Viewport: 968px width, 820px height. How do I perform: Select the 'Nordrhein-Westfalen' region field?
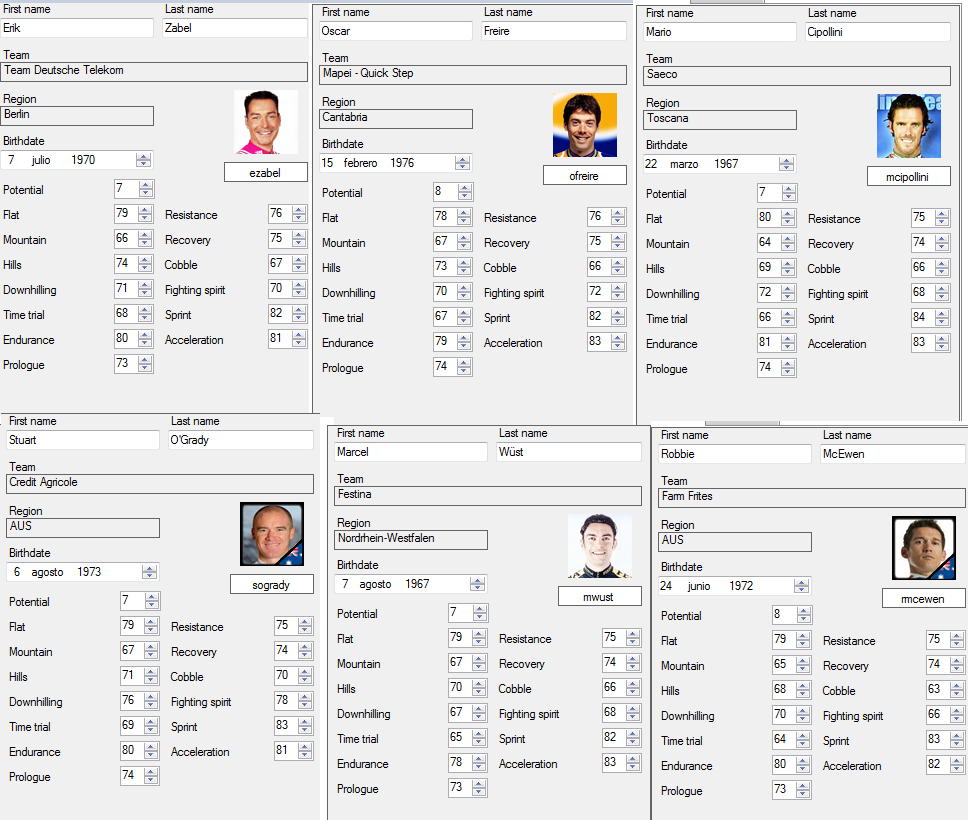click(x=411, y=539)
